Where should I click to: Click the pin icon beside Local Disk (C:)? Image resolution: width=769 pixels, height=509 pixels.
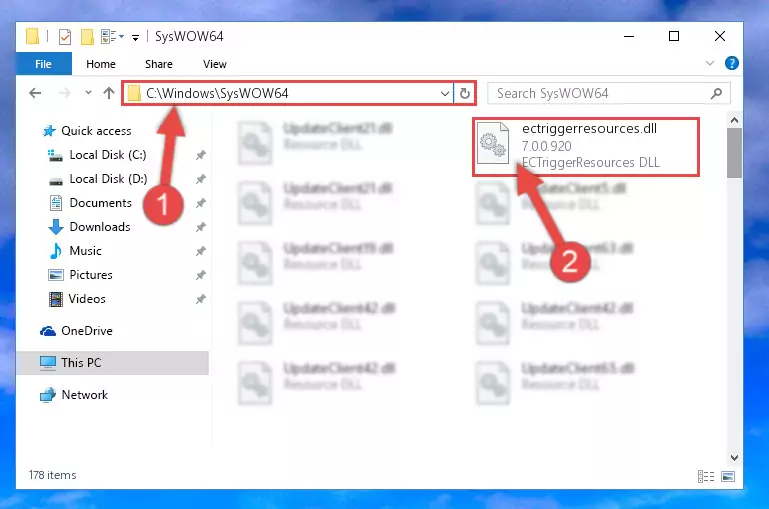(201, 155)
